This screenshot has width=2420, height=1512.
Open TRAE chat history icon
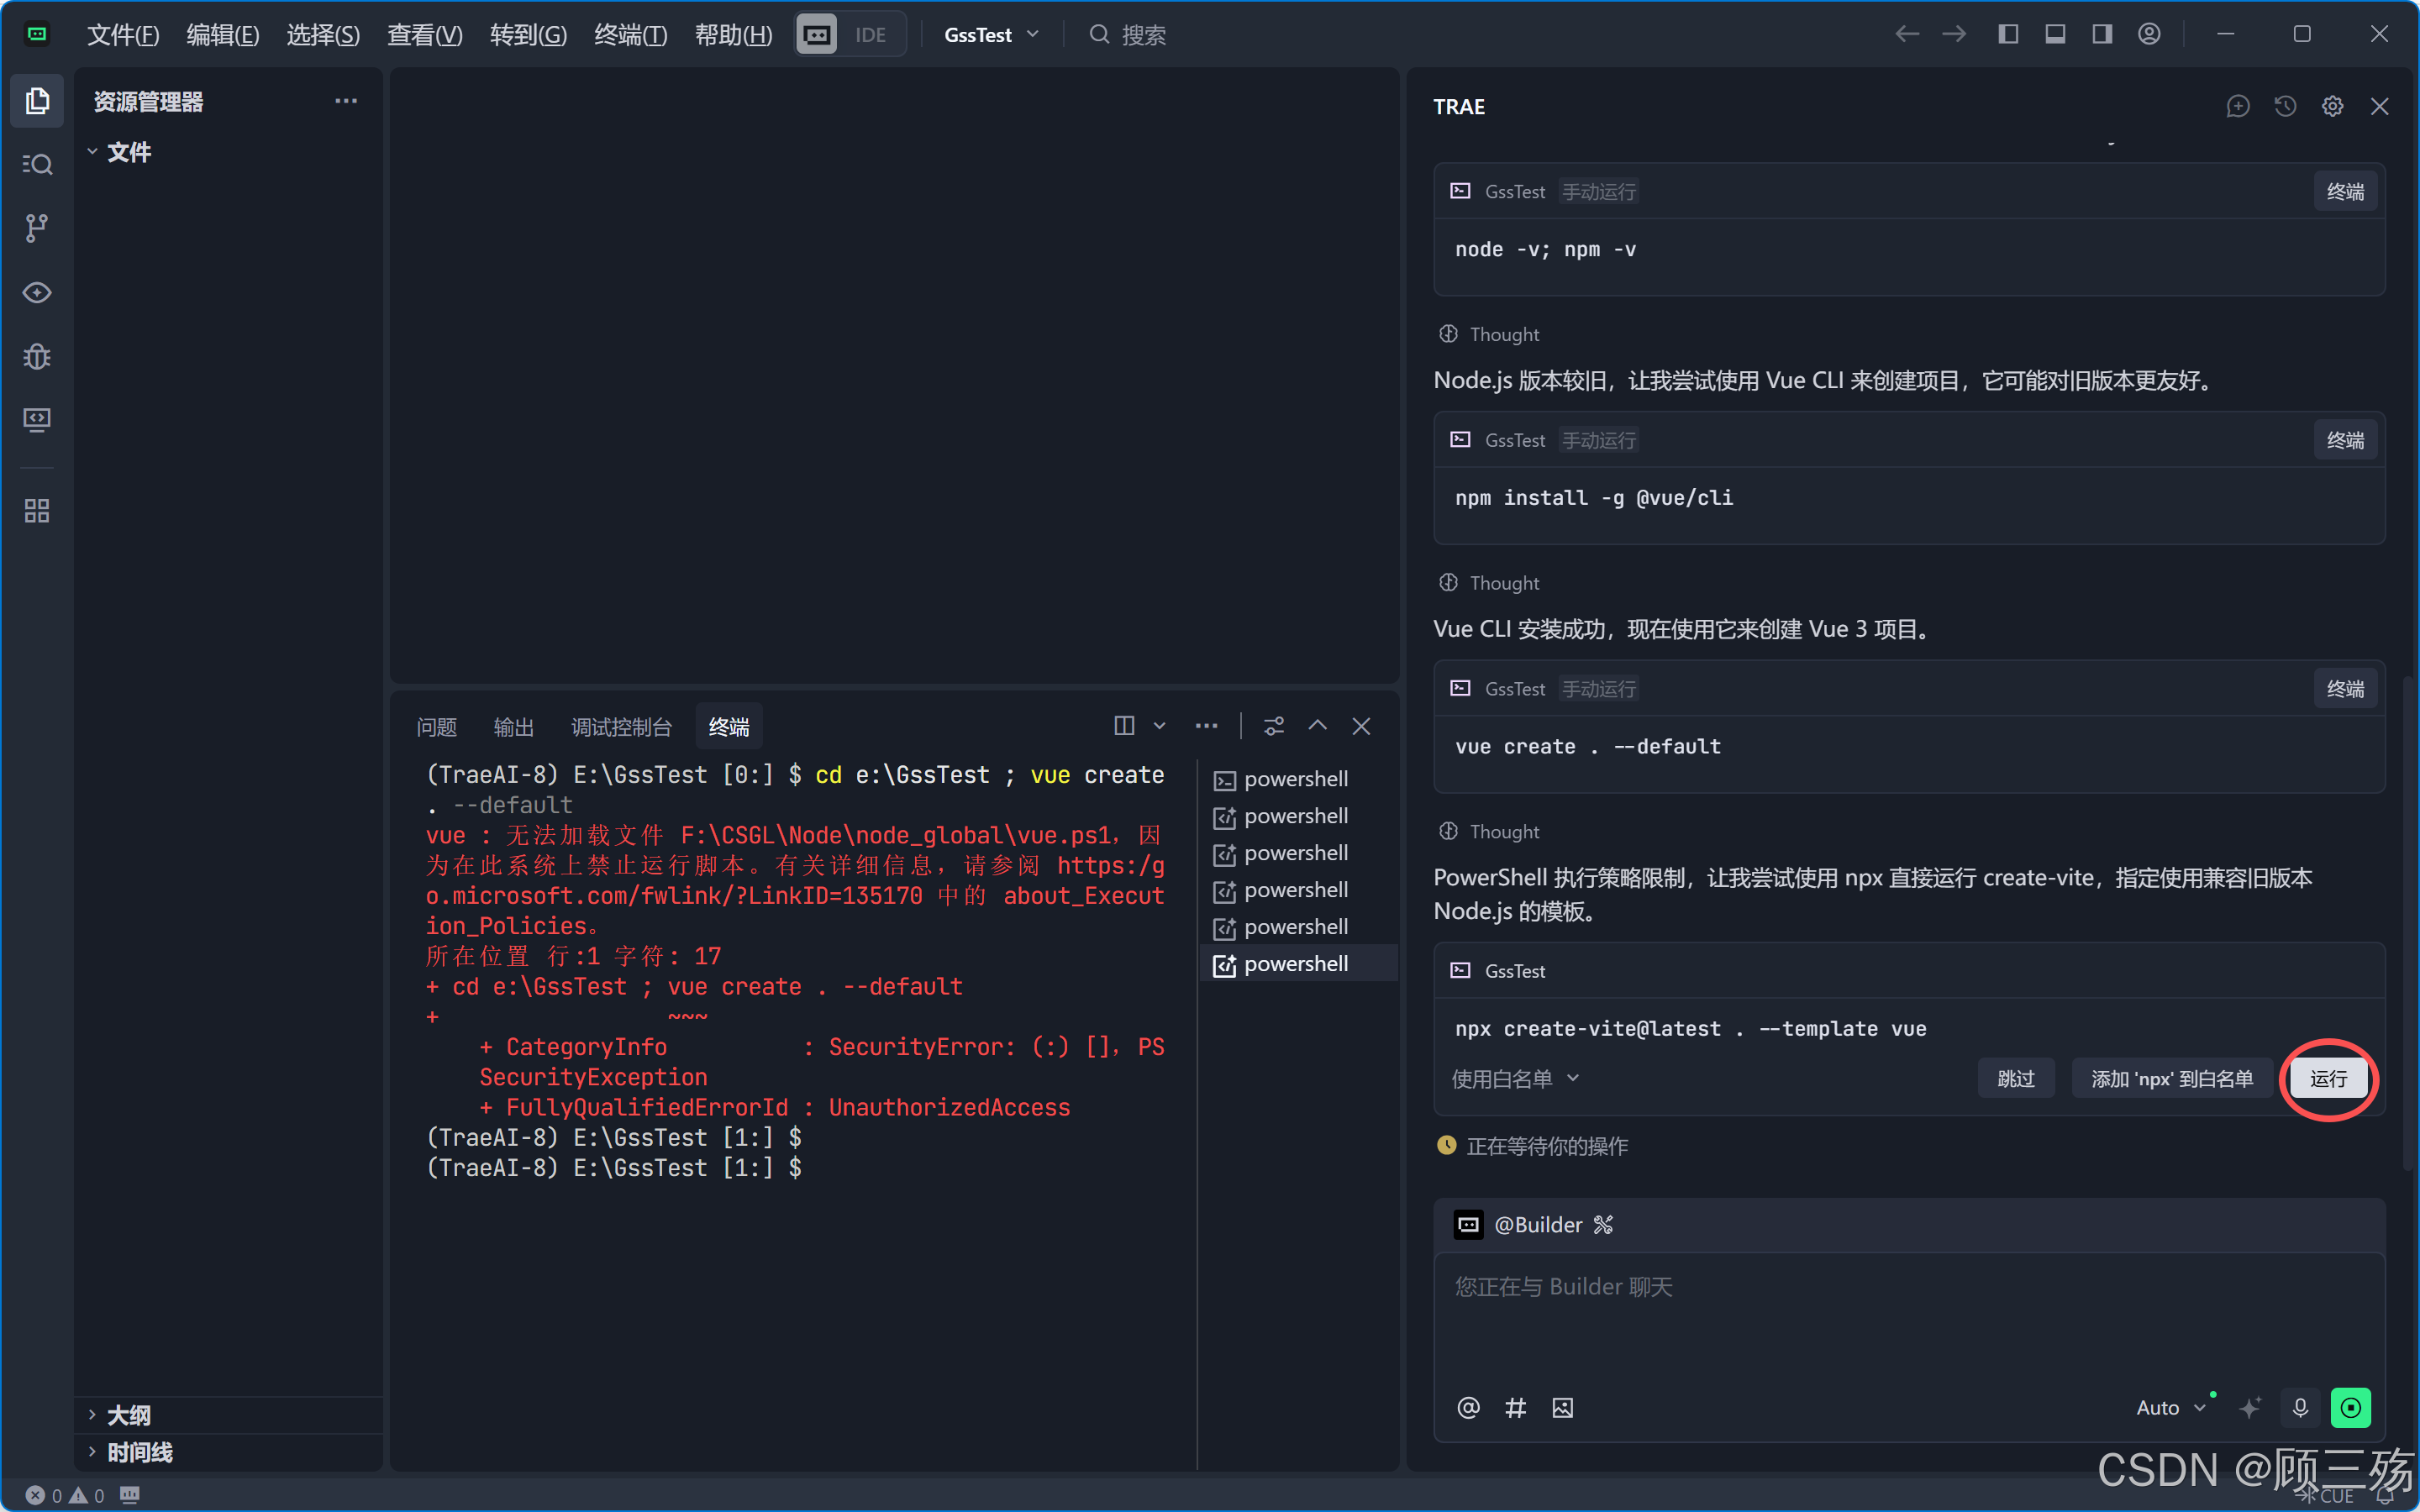(x=2285, y=106)
